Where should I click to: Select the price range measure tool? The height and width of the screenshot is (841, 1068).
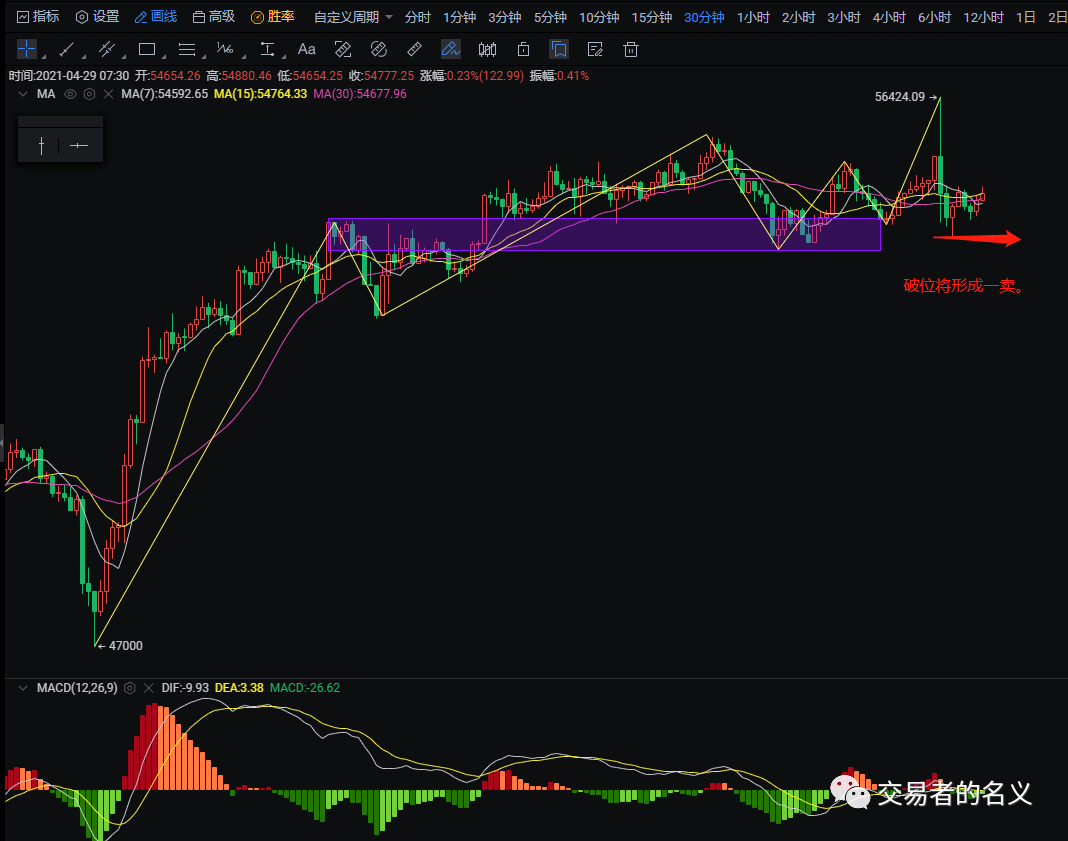click(267, 49)
